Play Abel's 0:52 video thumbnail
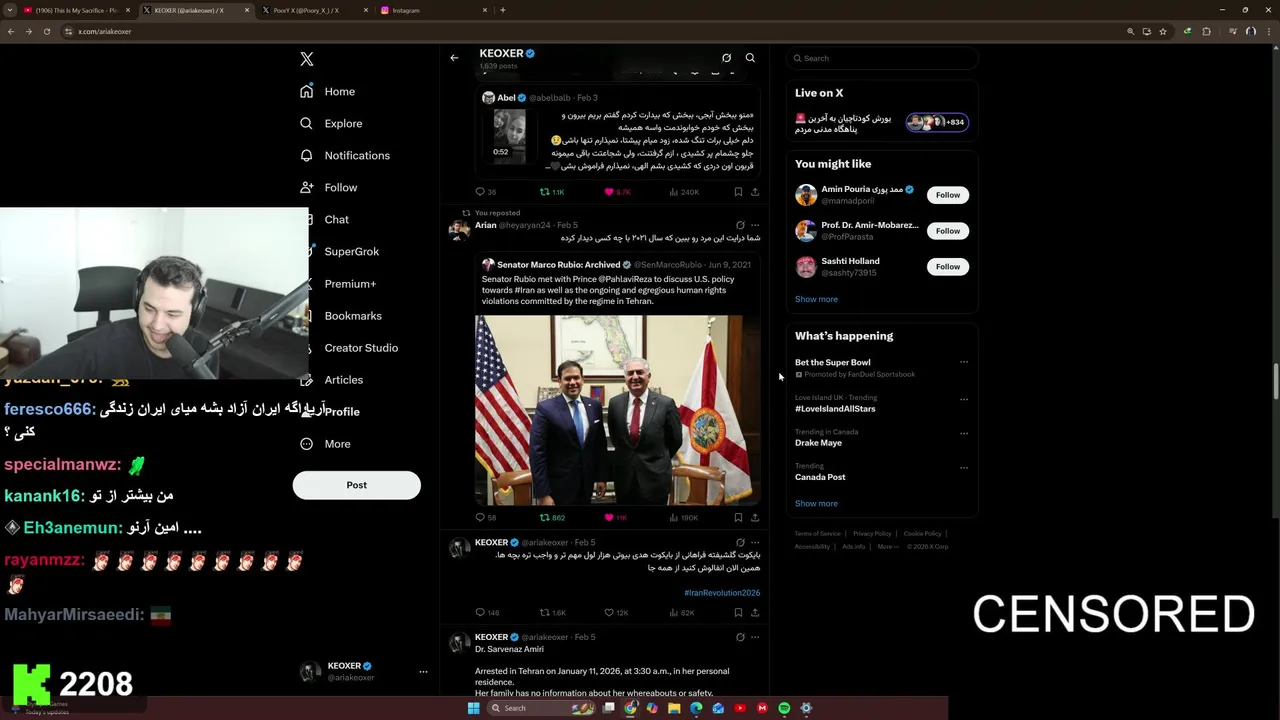Image resolution: width=1280 pixels, height=720 pixels. coord(509,134)
